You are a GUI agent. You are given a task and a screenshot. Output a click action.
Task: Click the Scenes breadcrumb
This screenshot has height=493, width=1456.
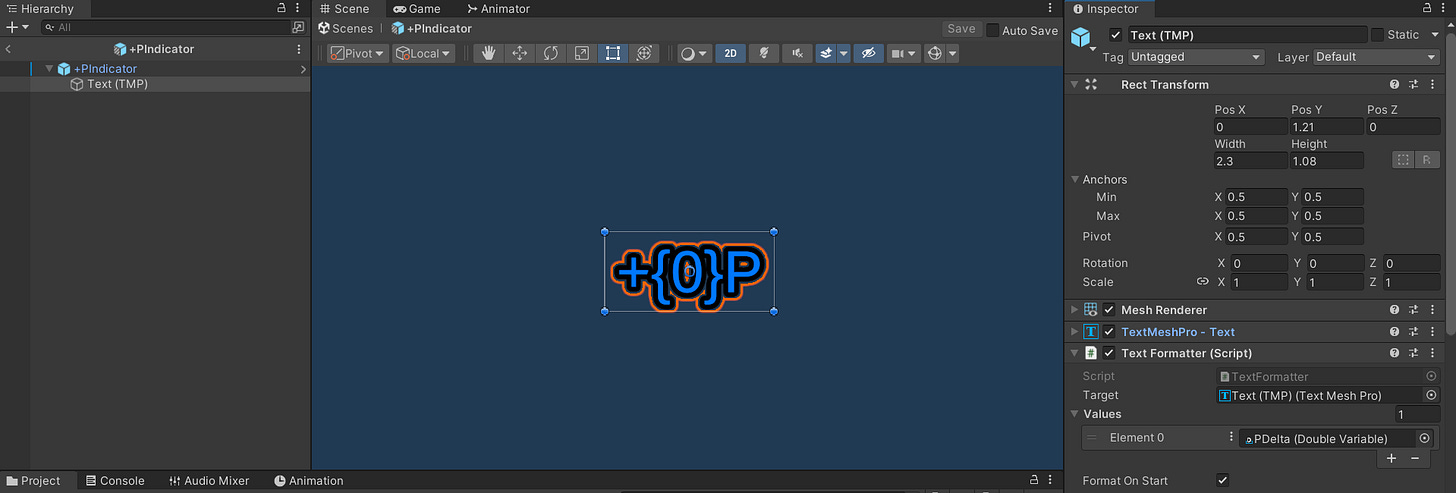345,29
